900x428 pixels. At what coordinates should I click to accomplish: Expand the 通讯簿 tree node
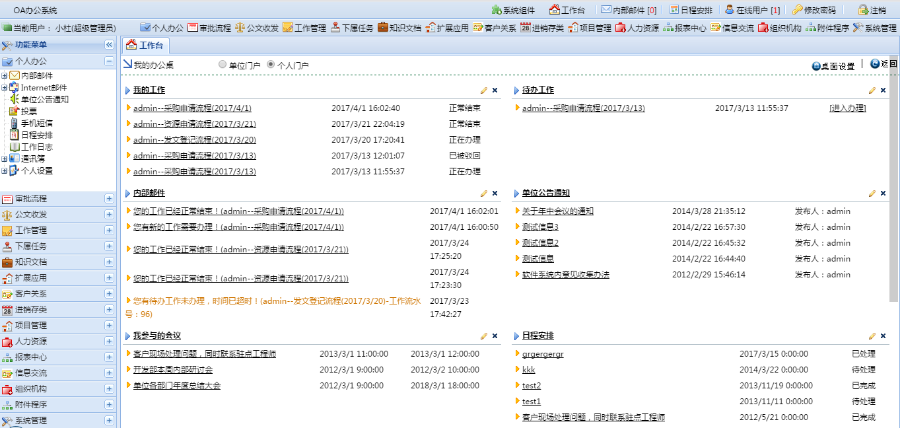point(4,158)
